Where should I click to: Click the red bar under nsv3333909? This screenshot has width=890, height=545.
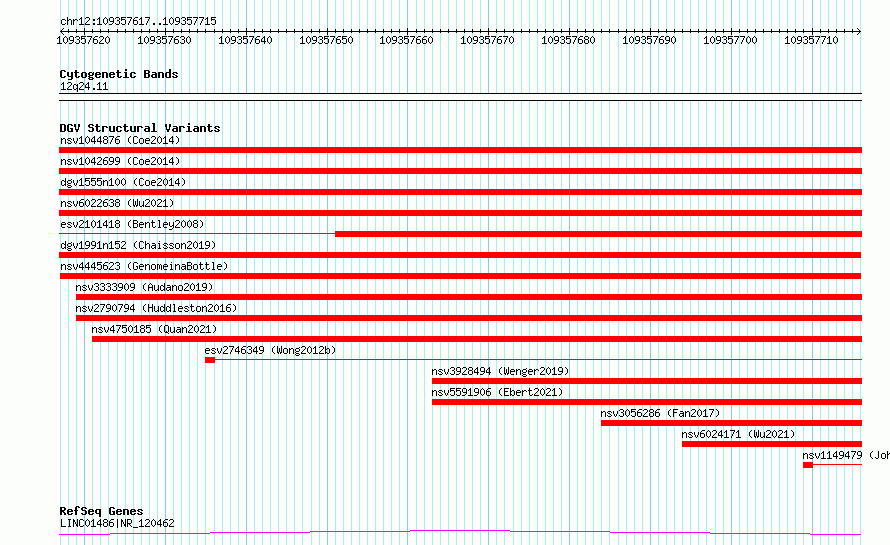pyautogui.click(x=469, y=297)
